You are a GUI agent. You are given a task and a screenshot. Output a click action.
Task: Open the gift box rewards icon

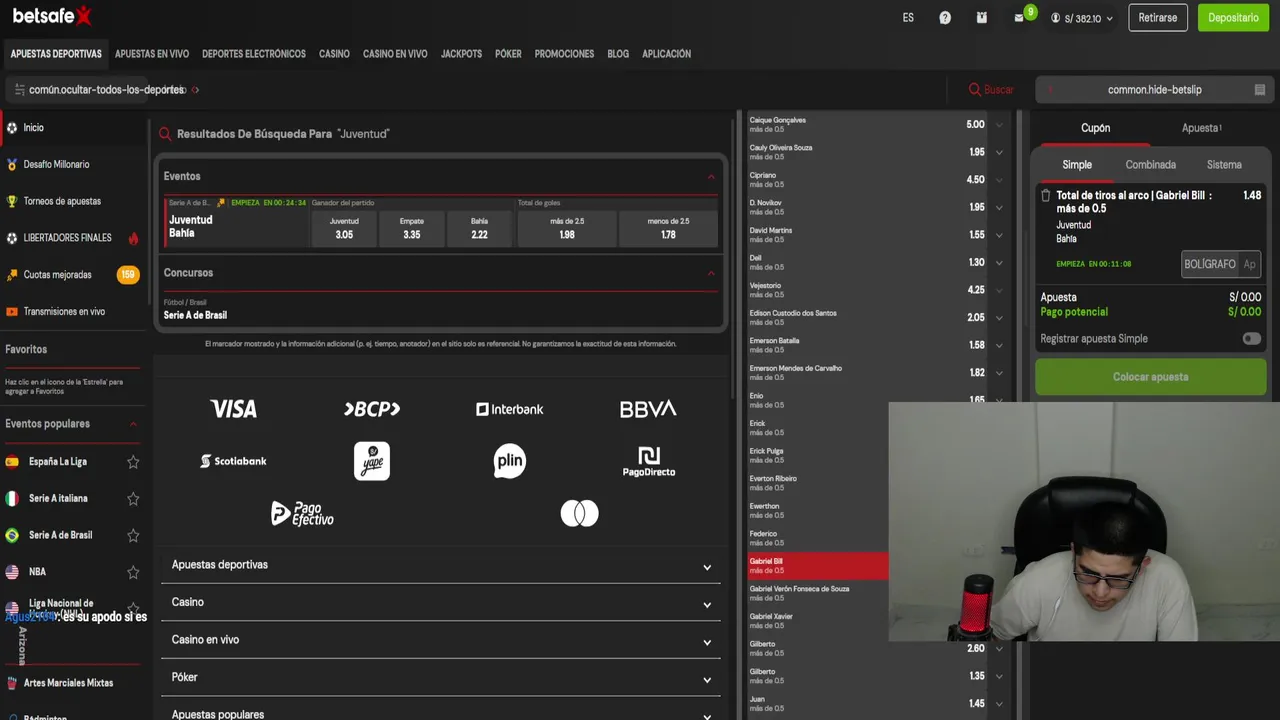(x=982, y=18)
